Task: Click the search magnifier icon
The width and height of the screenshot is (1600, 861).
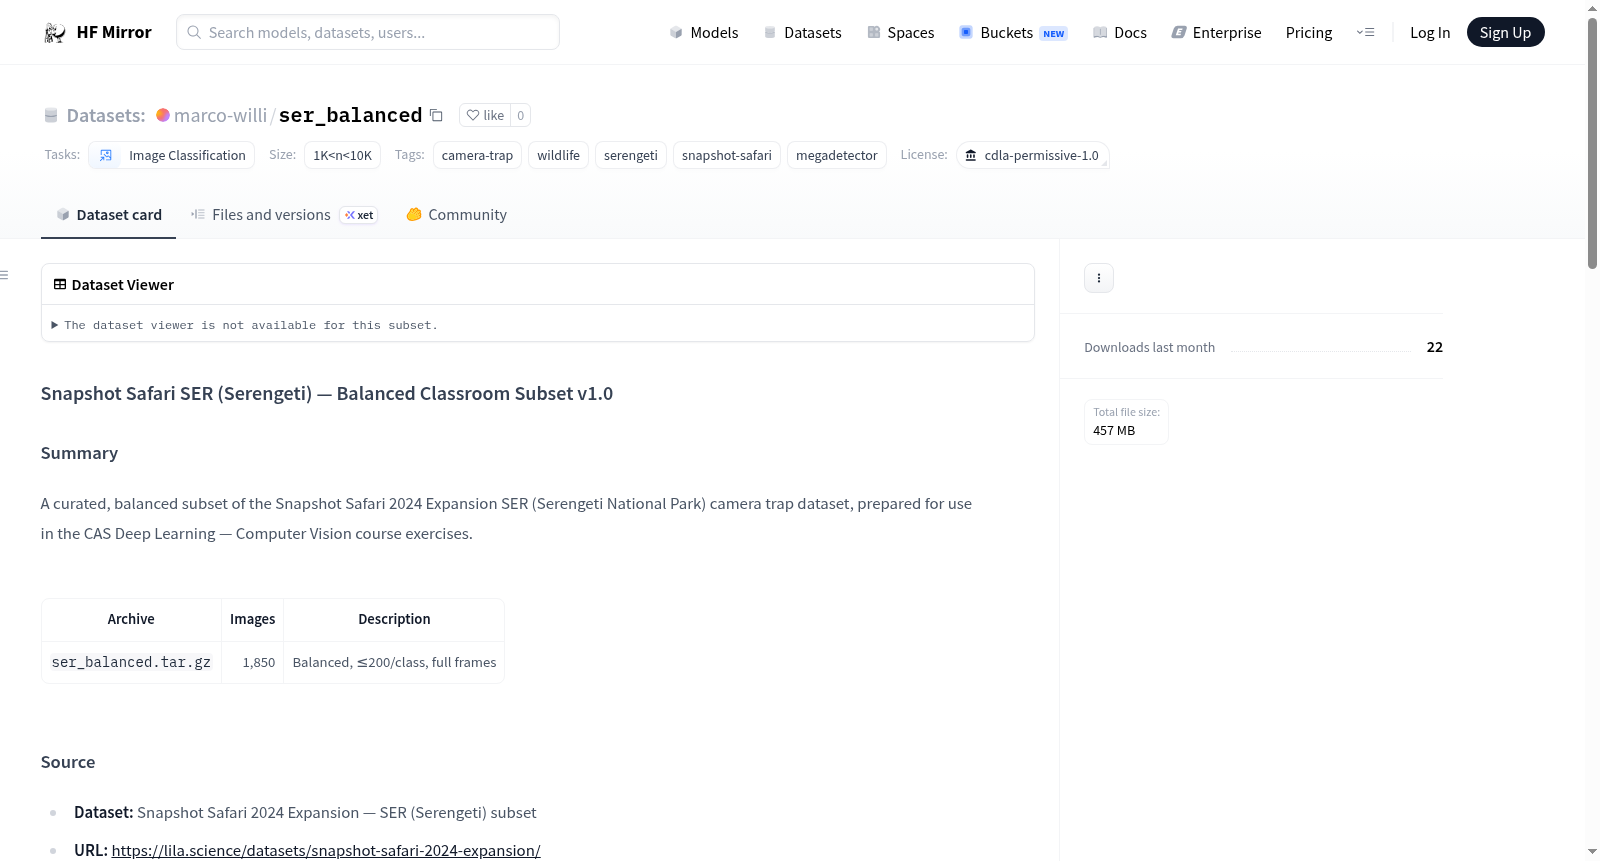Action: [194, 32]
